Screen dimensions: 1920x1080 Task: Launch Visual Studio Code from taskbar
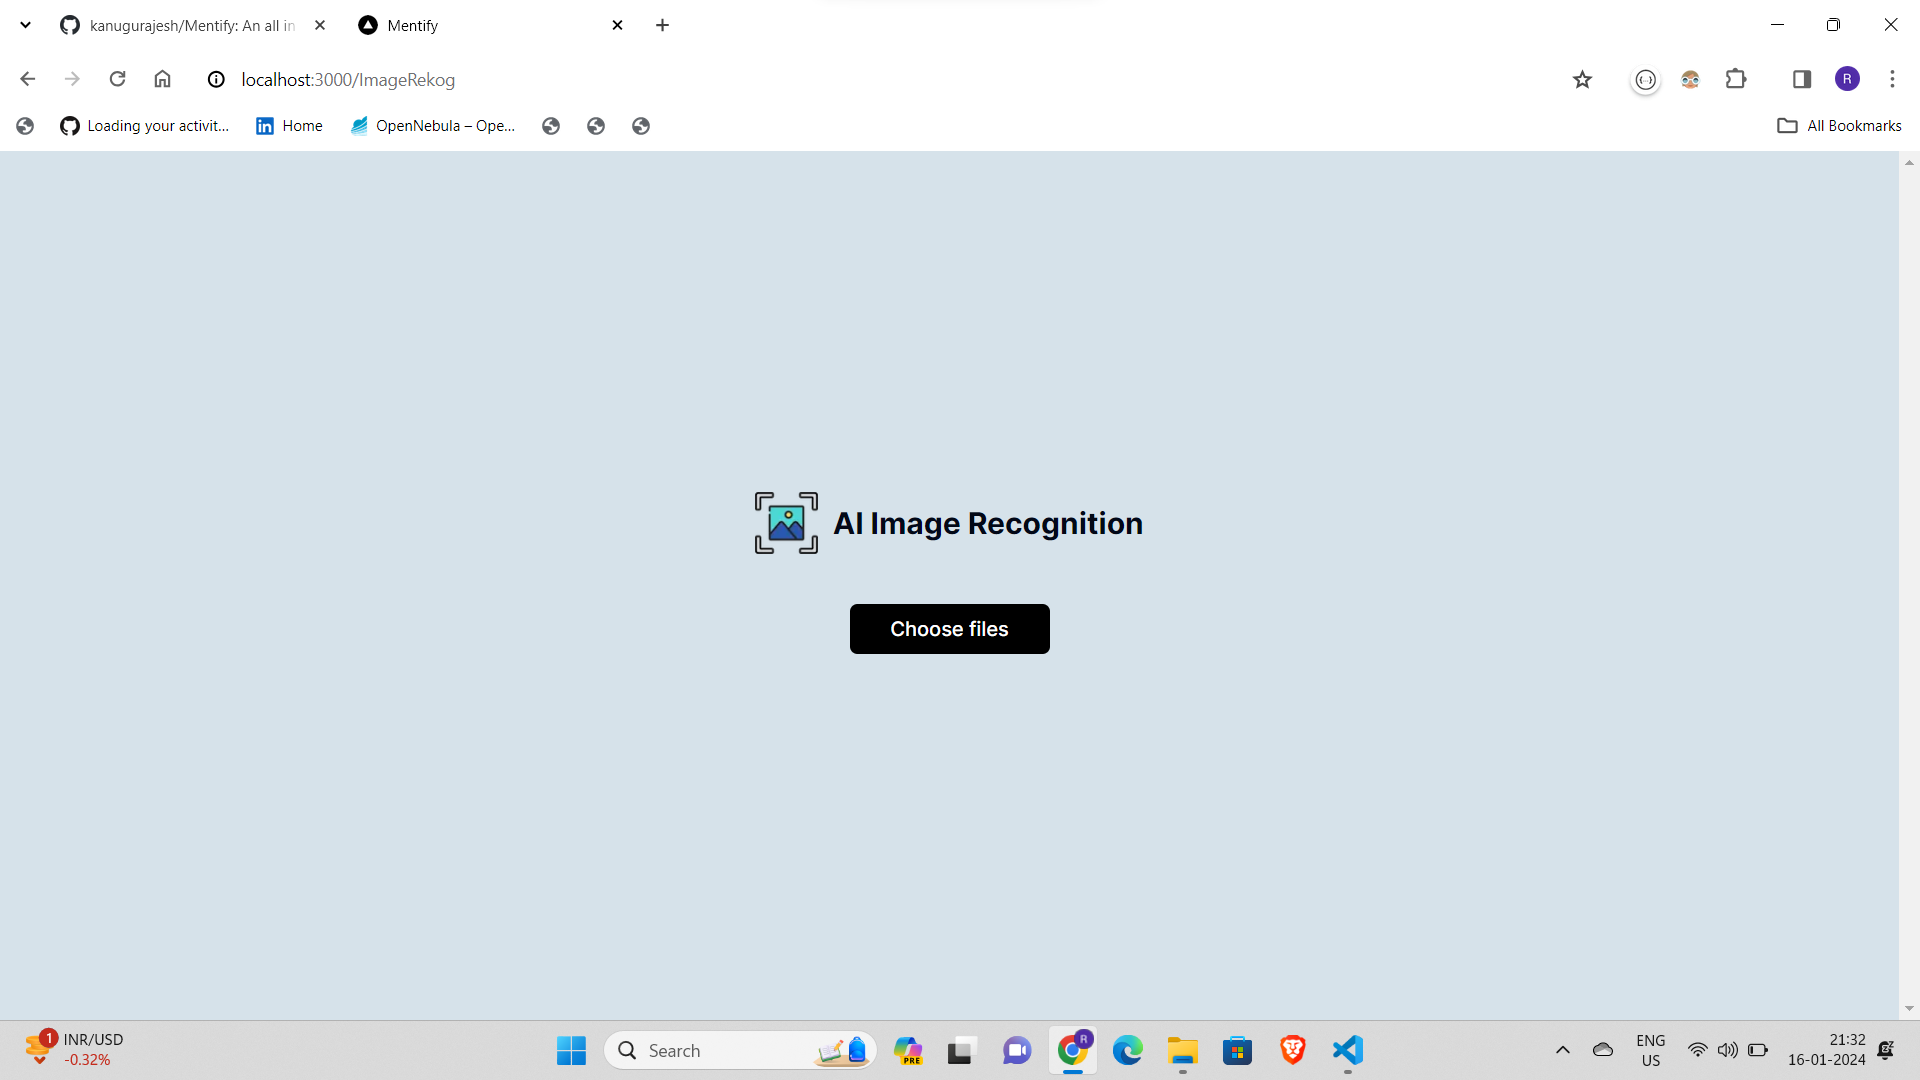[x=1347, y=1050]
